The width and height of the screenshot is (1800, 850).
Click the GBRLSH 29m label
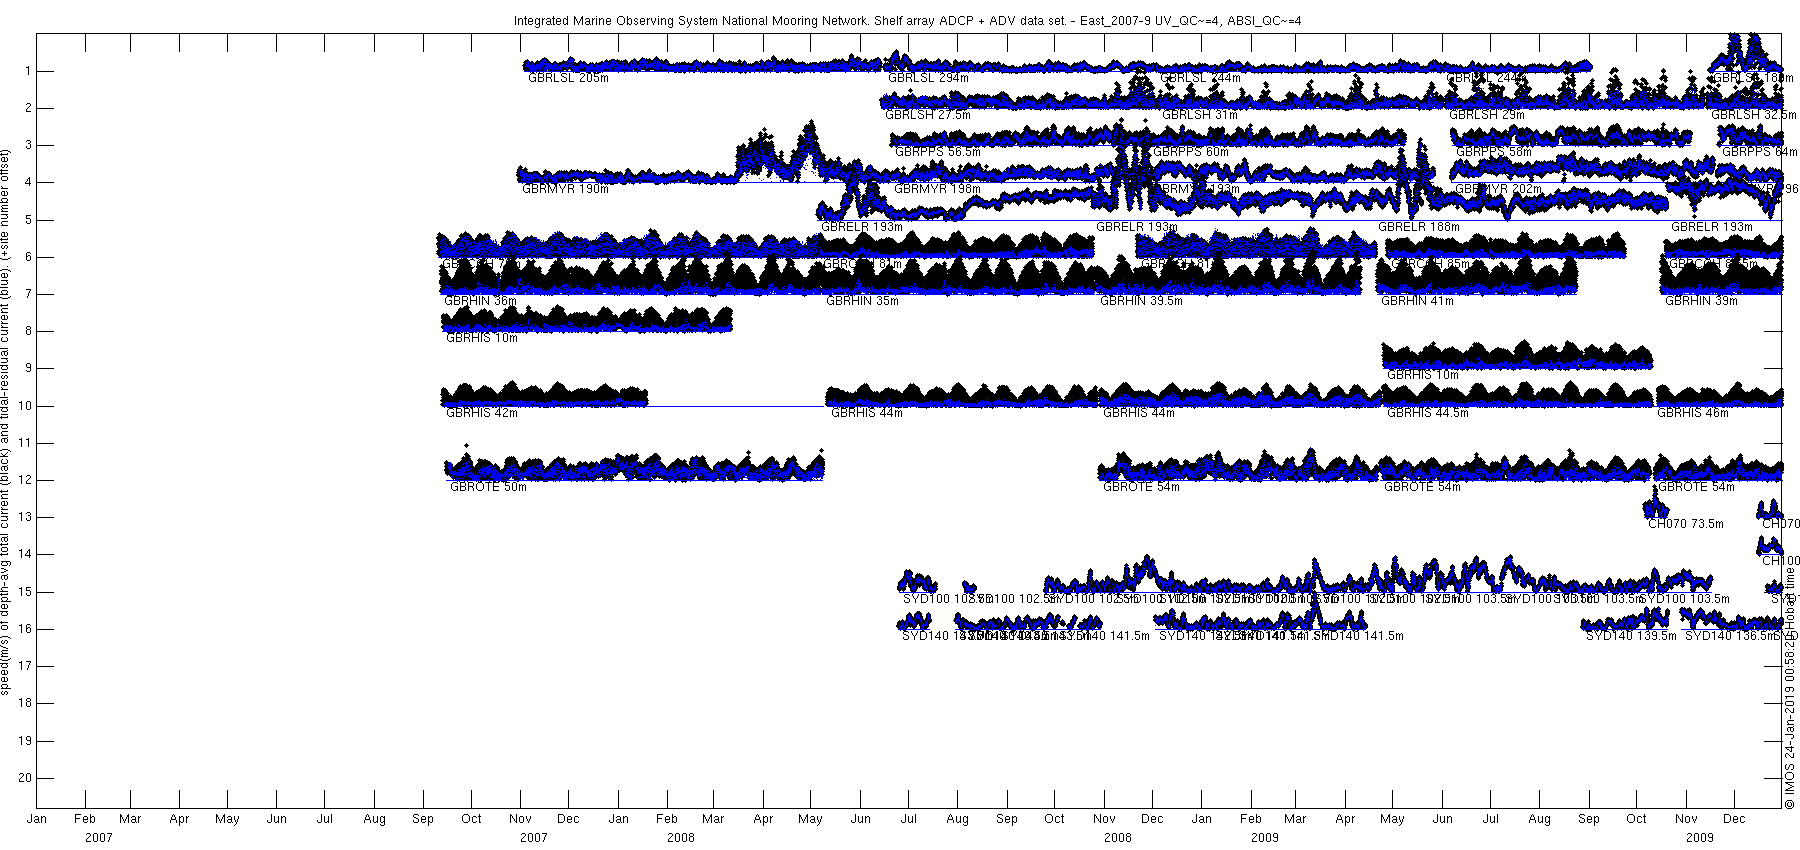[x=1487, y=114]
